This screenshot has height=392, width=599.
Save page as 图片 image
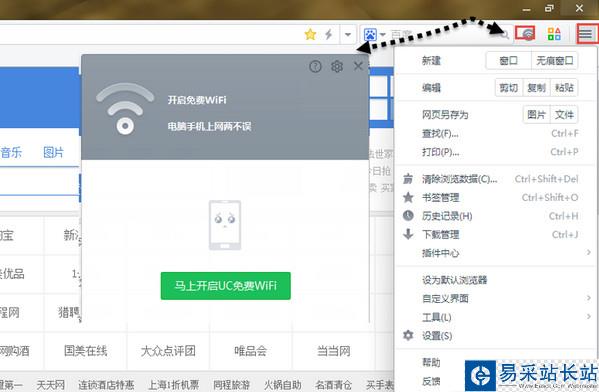coord(536,115)
